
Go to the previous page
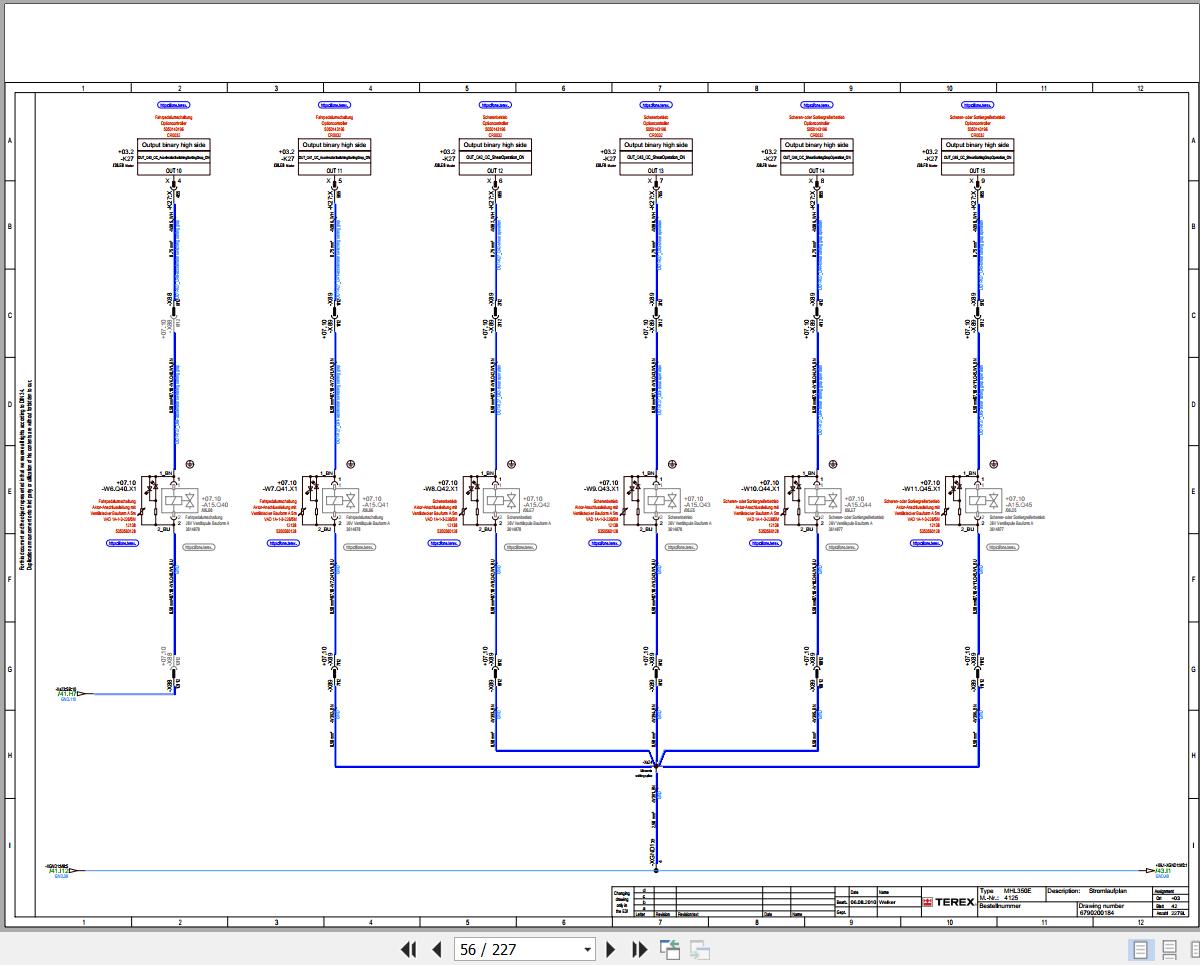pyautogui.click(x=437, y=949)
